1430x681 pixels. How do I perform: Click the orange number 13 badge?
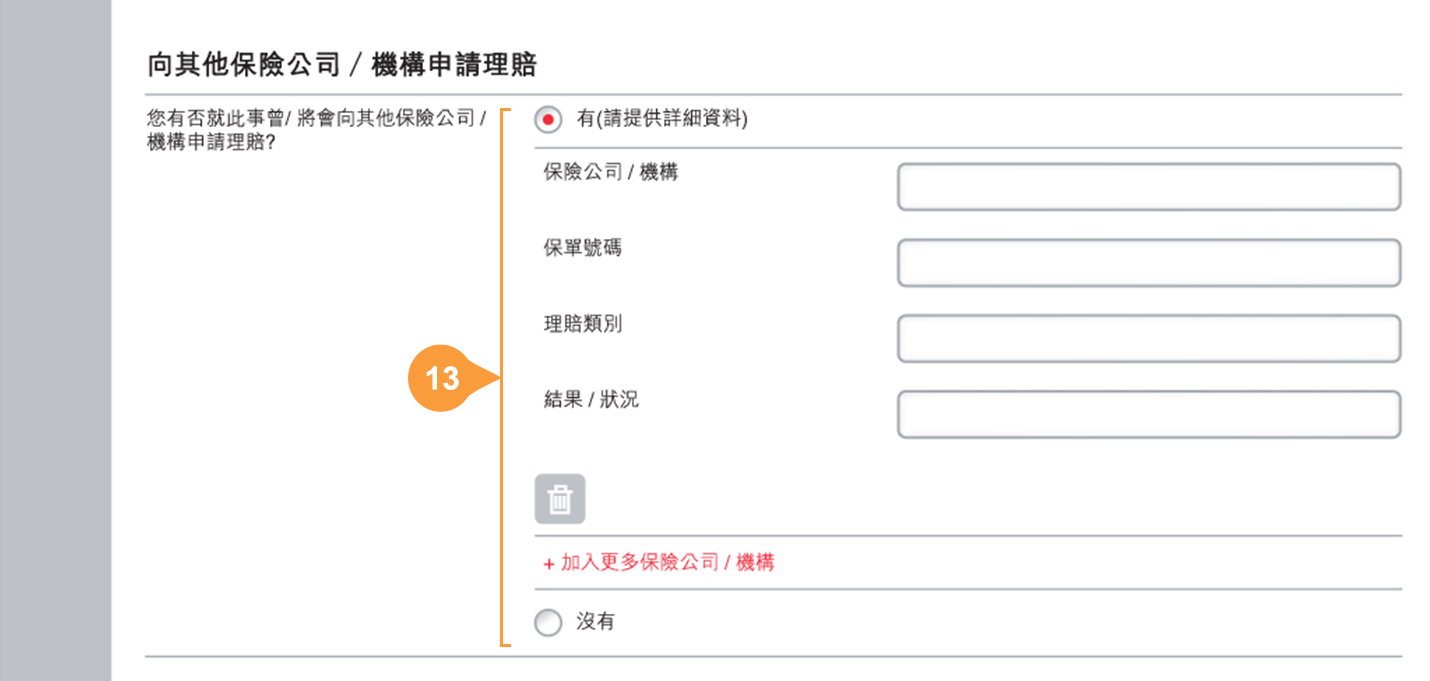pos(441,379)
